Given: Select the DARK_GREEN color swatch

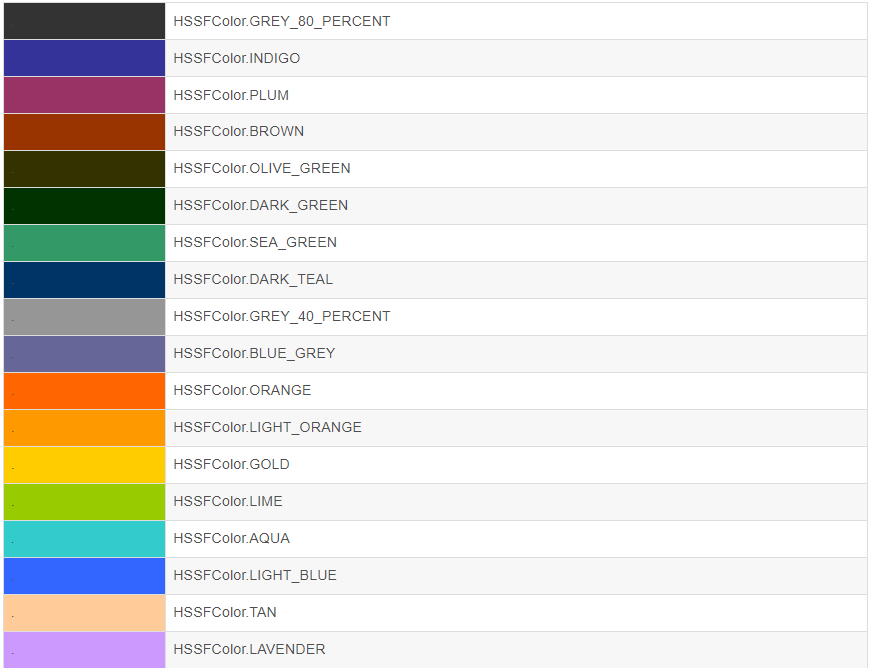Looking at the screenshot, I should click(x=84, y=206).
